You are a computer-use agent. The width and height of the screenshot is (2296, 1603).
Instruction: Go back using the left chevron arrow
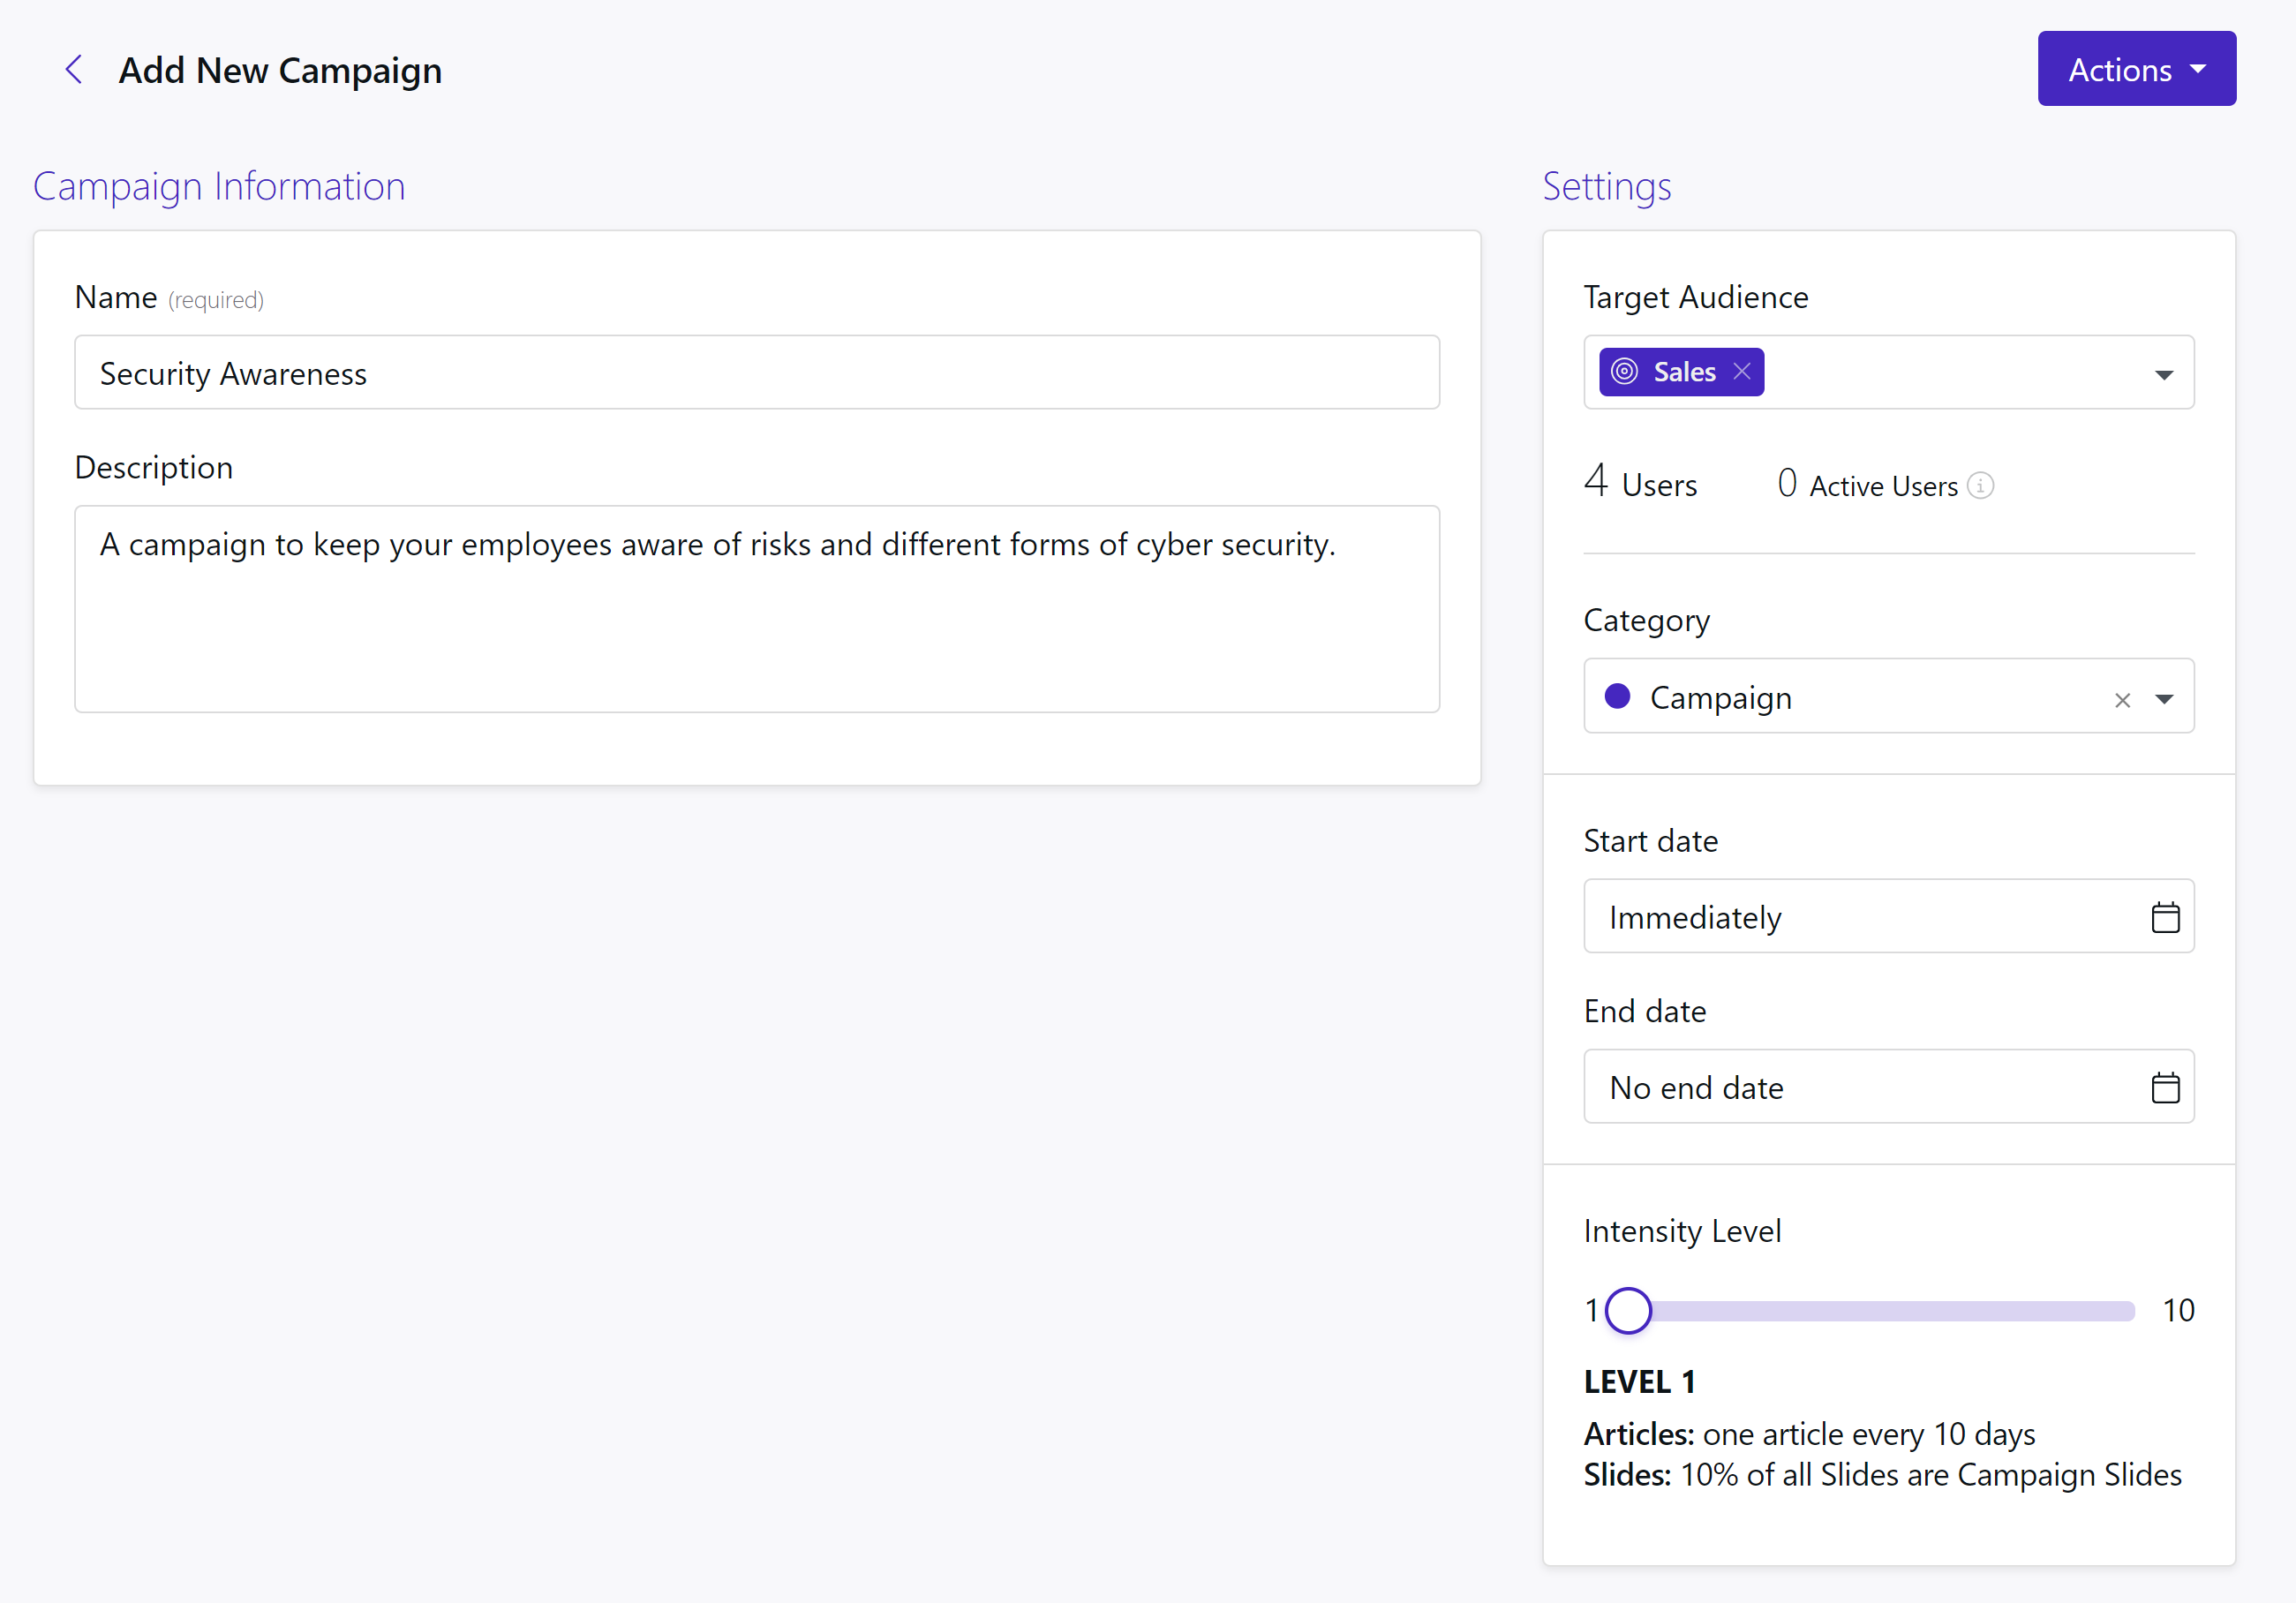coord(73,70)
